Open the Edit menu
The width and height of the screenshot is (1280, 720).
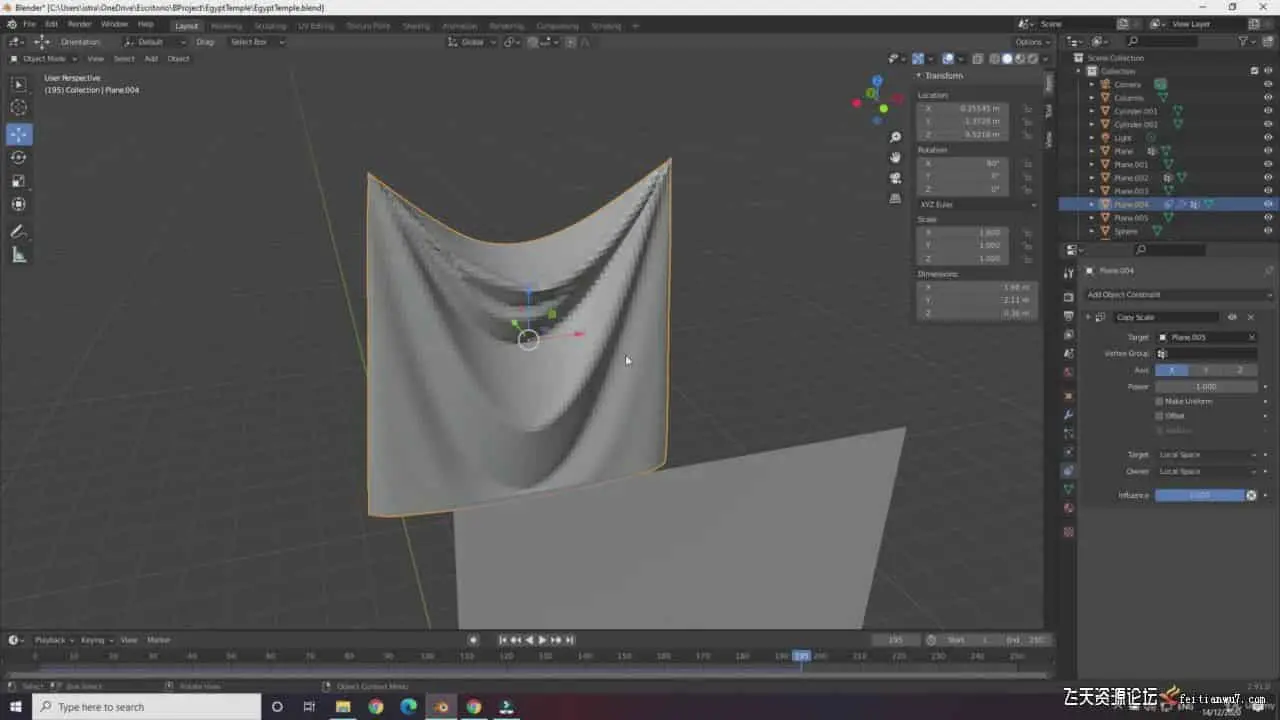(x=51, y=24)
